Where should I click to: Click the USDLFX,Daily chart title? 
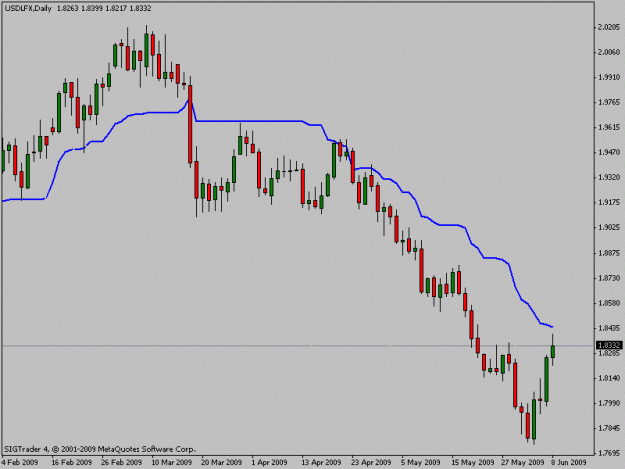(28, 8)
